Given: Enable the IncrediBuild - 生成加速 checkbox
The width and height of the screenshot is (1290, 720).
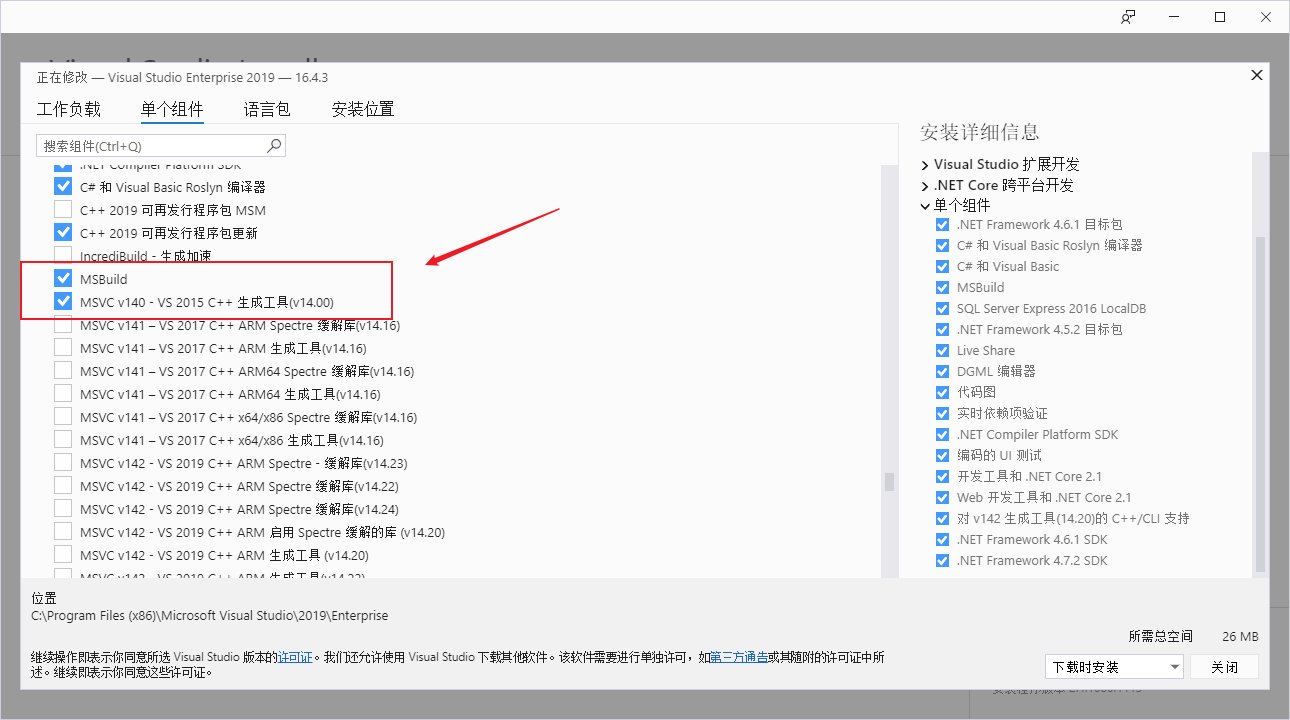Looking at the screenshot, I should click(x=63, y=256).
